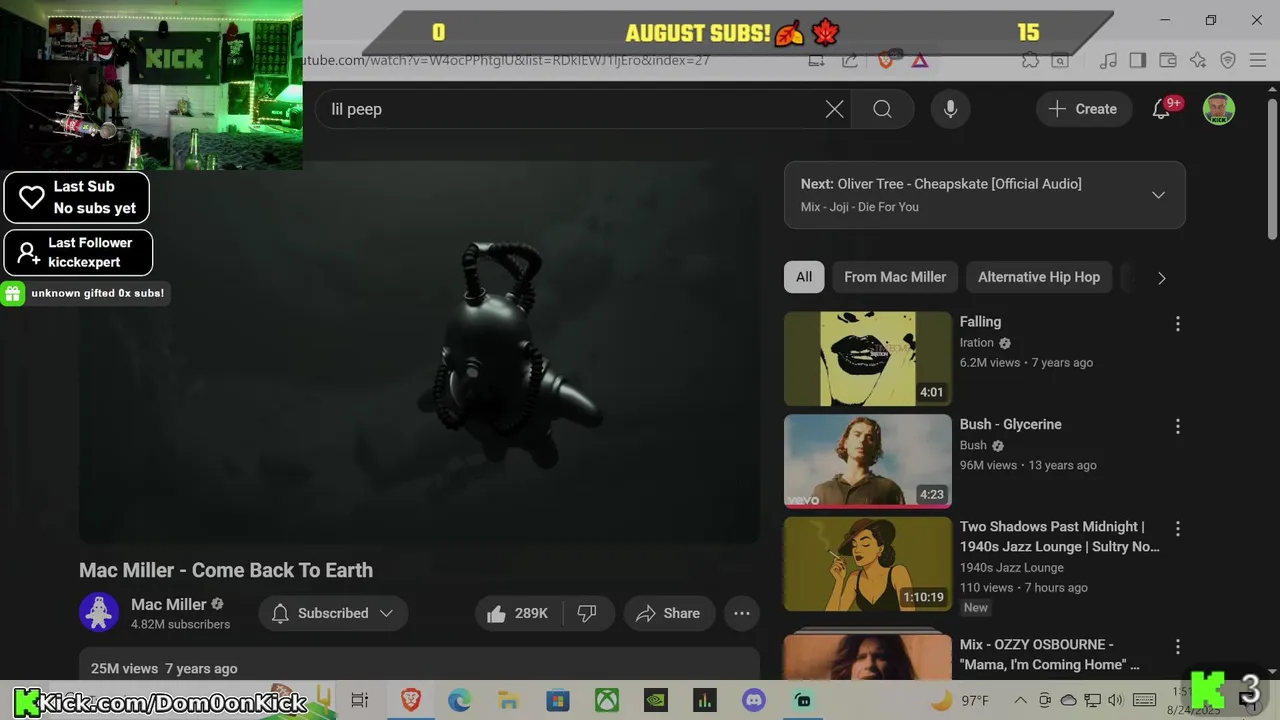Show more filter chips with right arrow

1161,278
